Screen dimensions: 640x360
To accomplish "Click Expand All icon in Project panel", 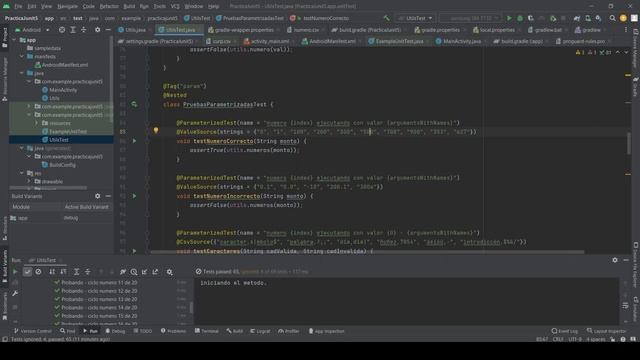I will (x=73, y=30).
